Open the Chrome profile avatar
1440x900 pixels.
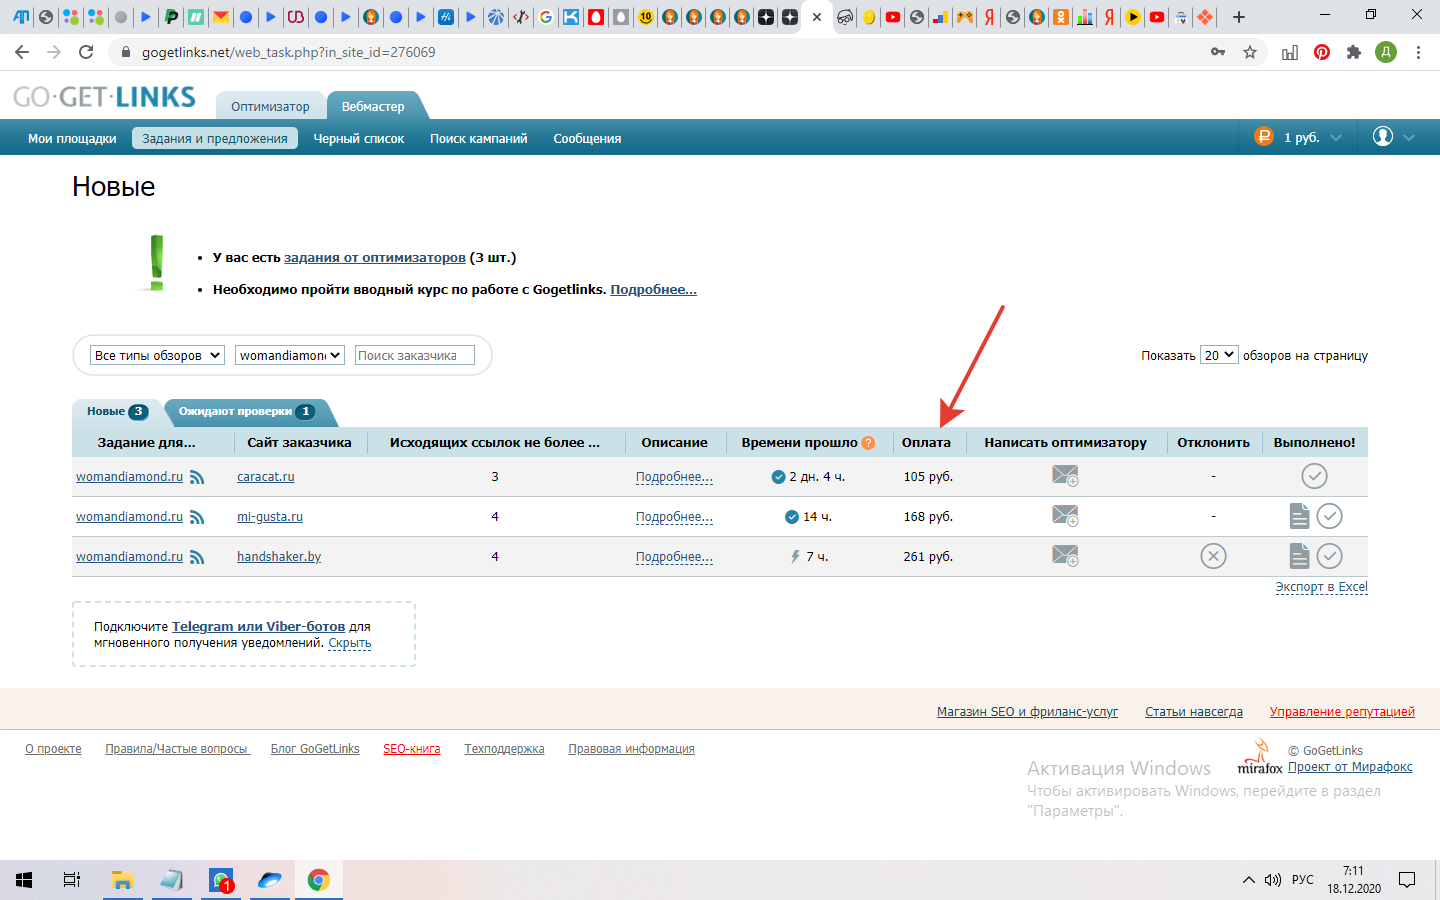[x=1386, y=52]
